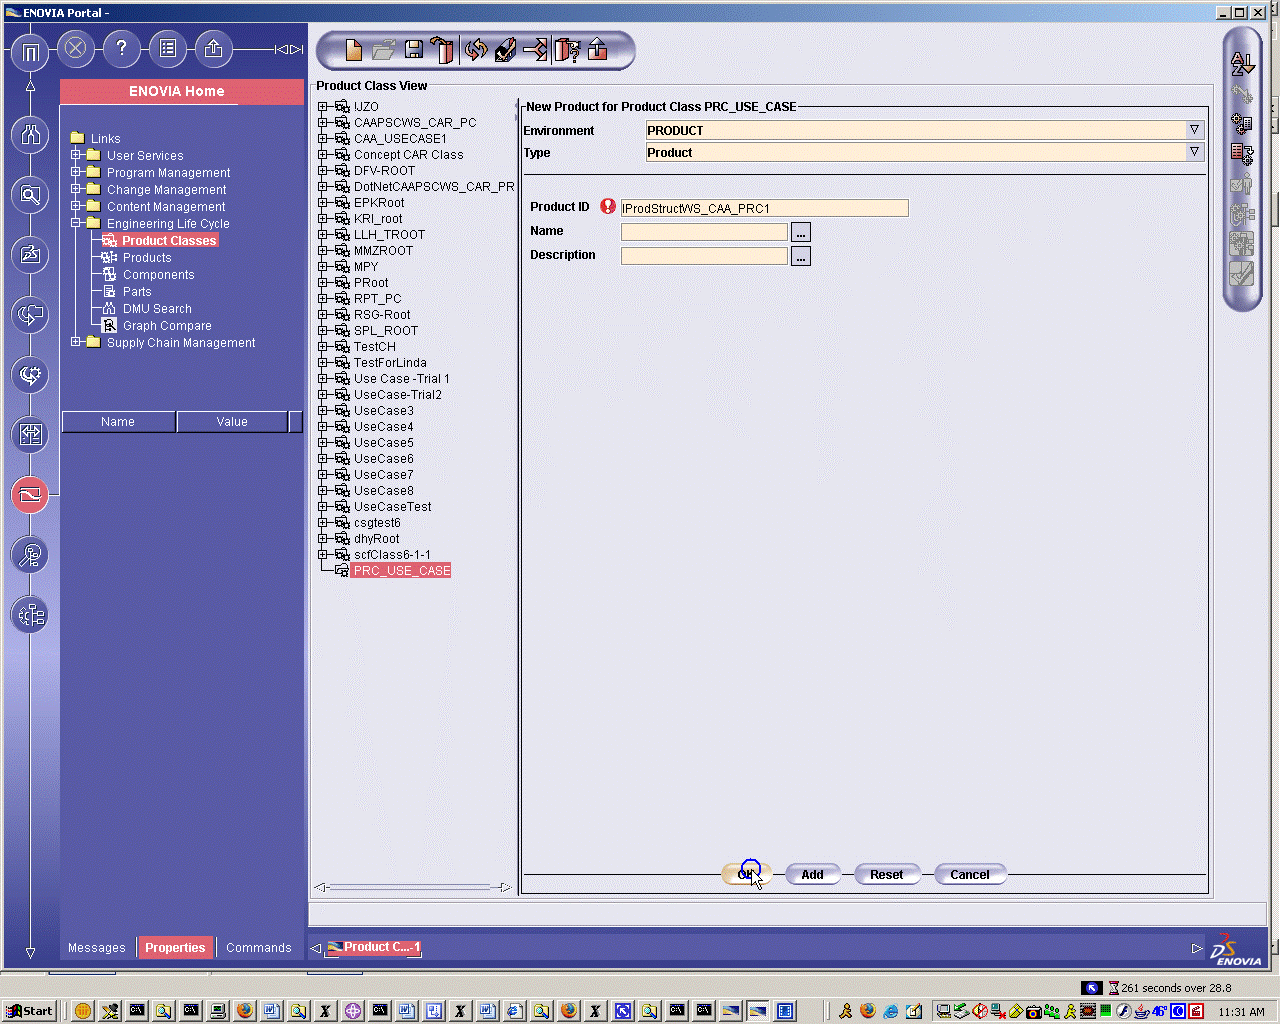Click the question mark help icon

coord(121,48)
